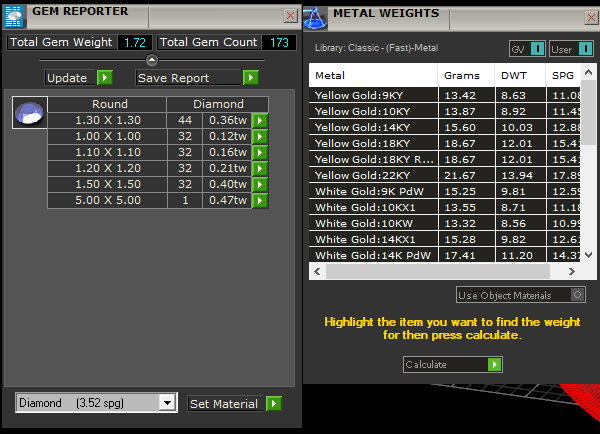The image size is (600, 434).
Task: Click the green arrow beside 0.16tw row
Action: pyautogui.click(x=260, y=153)
